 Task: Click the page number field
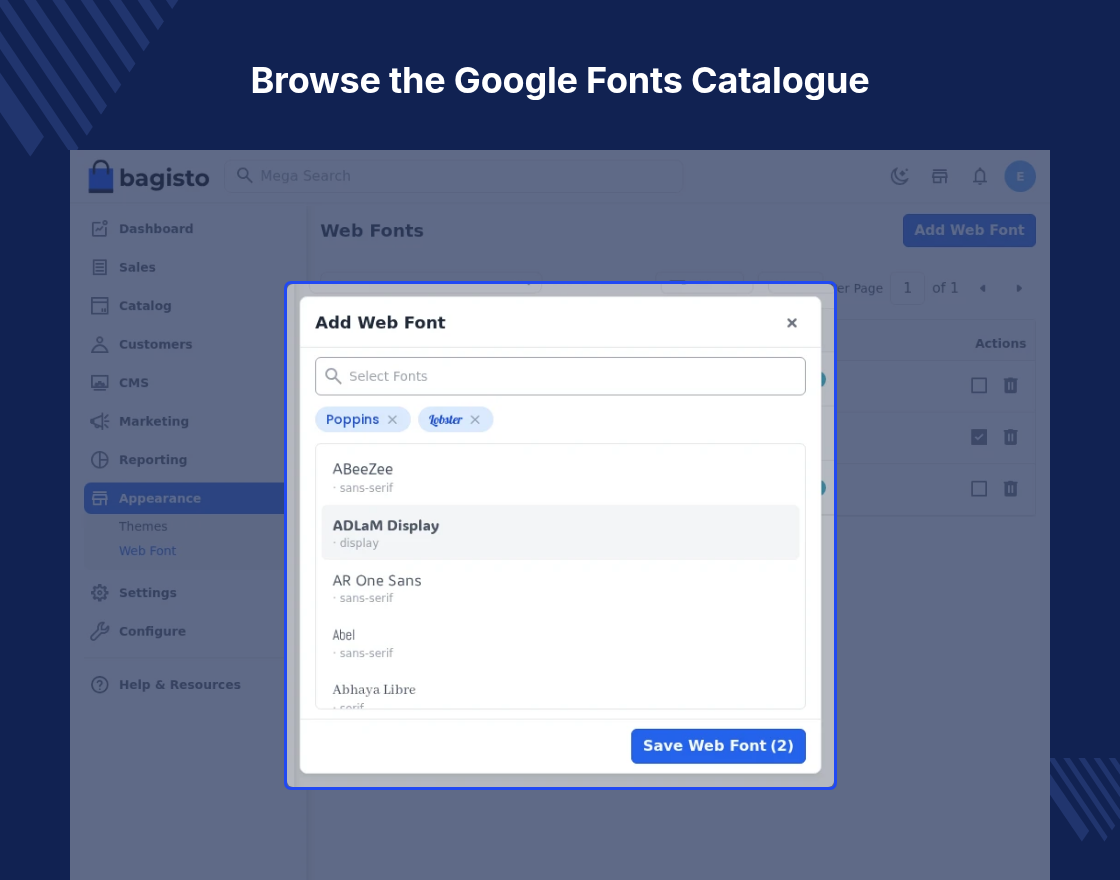[907, 289]
